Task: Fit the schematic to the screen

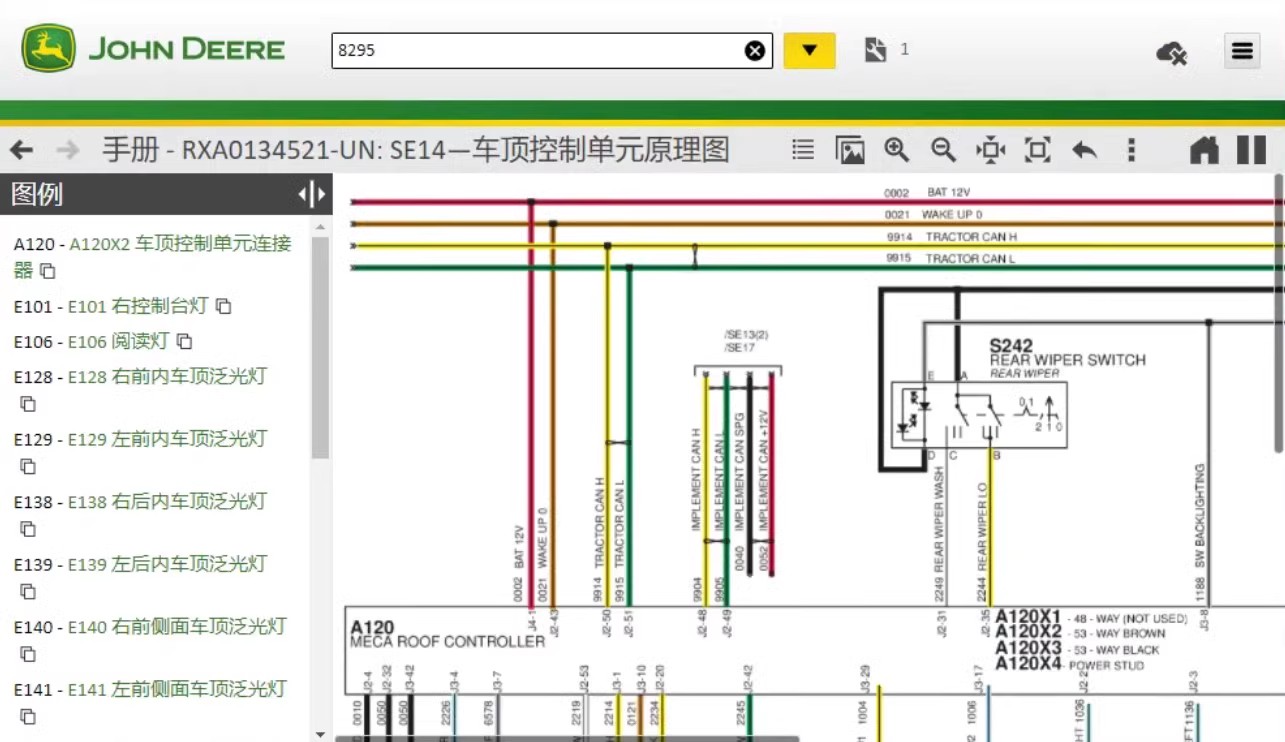Action: click(x=1037, y=150)
